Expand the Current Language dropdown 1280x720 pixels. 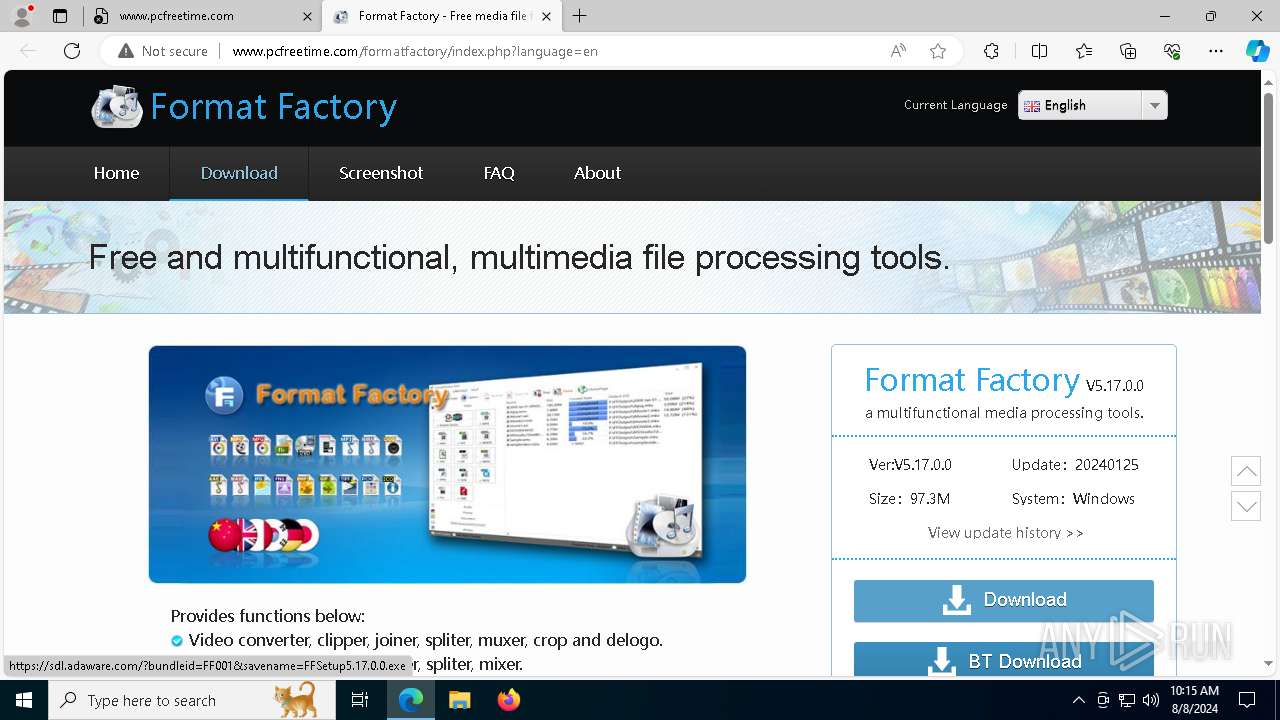(1092, 105)
